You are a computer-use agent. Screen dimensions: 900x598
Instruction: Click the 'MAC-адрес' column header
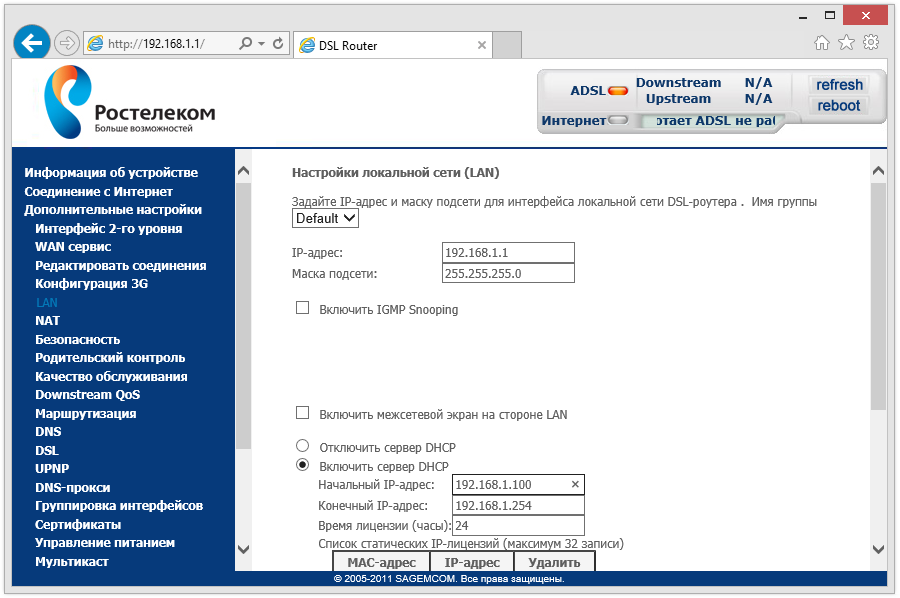pyautogui.click(x=381, y=562)
